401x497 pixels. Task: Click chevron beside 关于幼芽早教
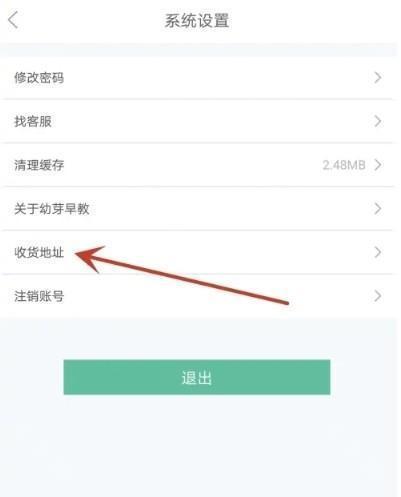[x=378, y=209]
